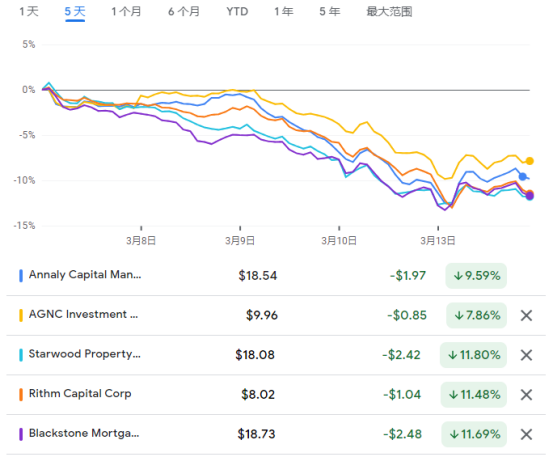Click the 3月8日 date label on axis
Screen dimensions: 554x458
click(141, 241)
